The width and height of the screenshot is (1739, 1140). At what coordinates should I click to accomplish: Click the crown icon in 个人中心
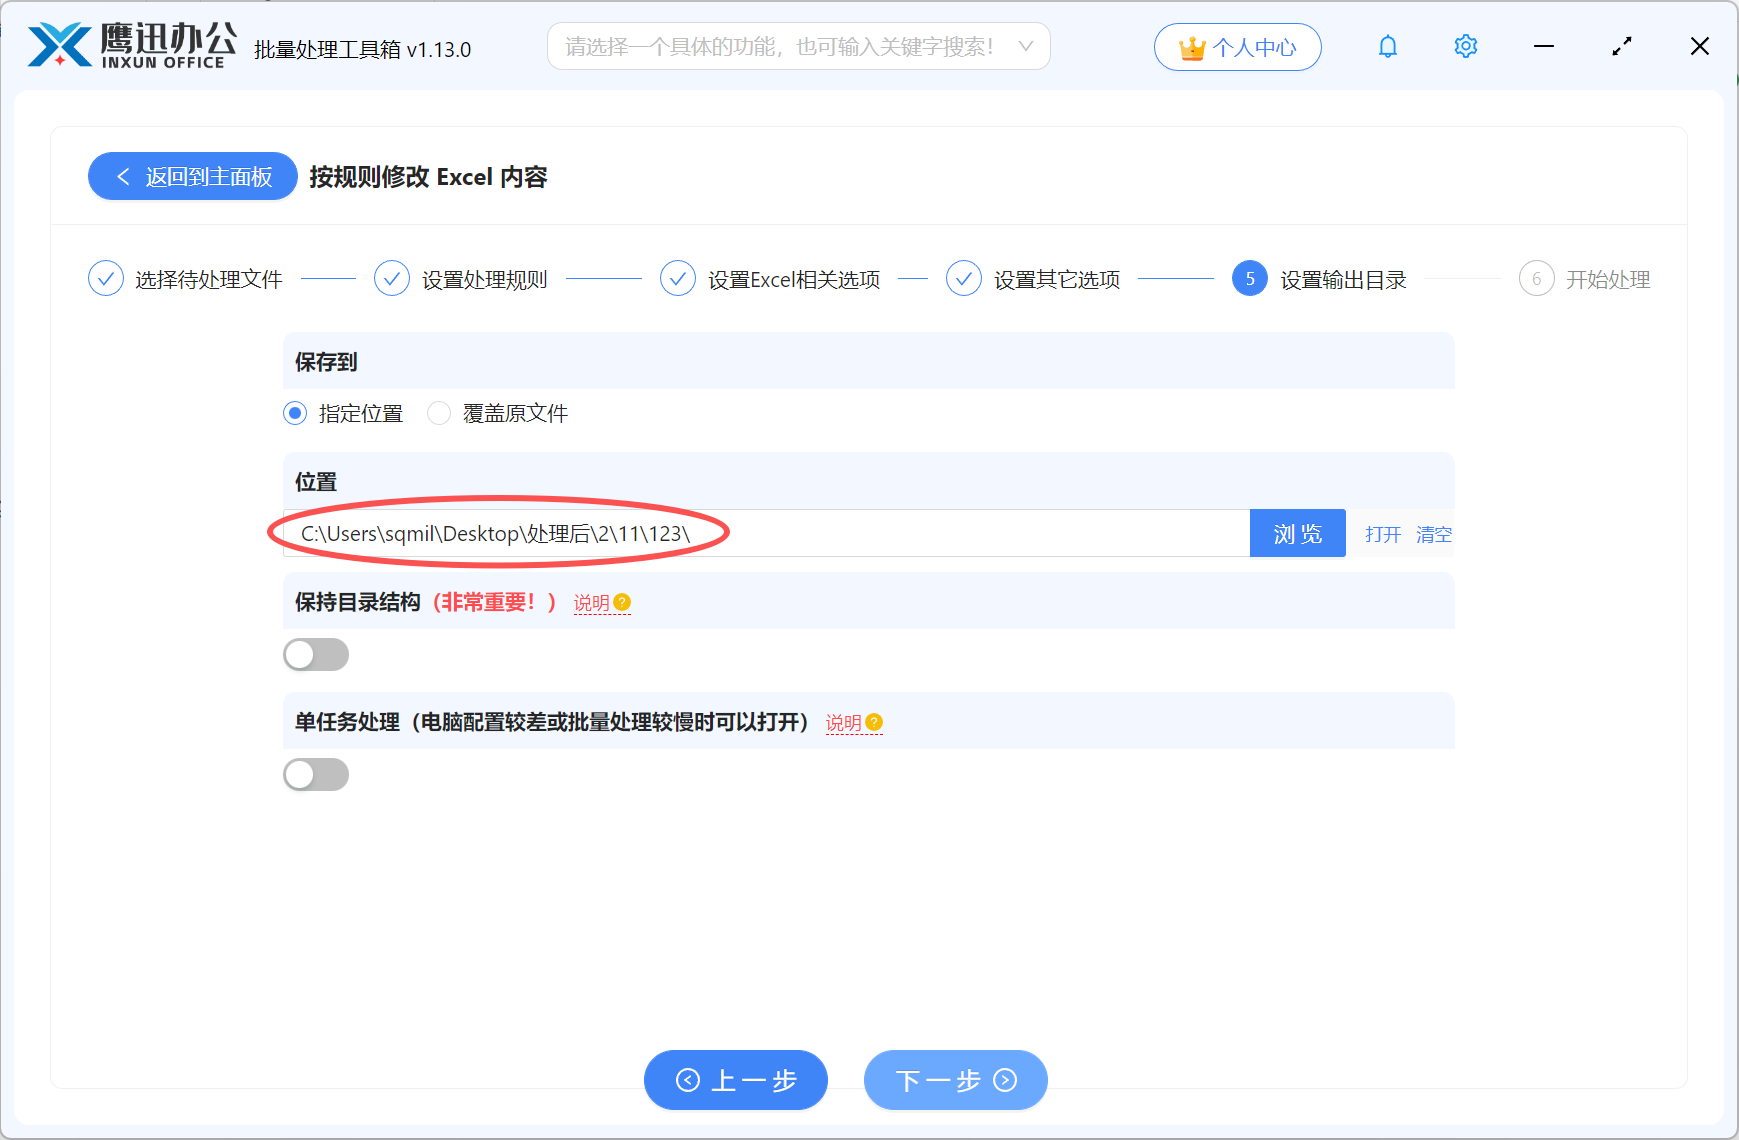(x=1192, y=46)
